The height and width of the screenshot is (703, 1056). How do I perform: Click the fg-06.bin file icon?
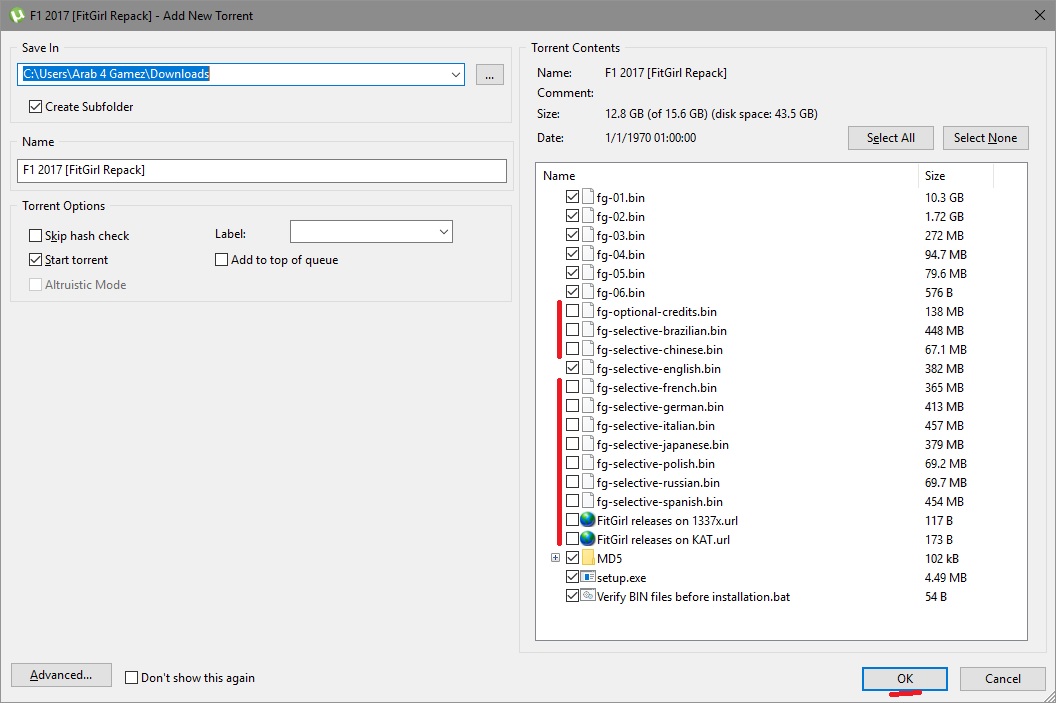(588, 292)
